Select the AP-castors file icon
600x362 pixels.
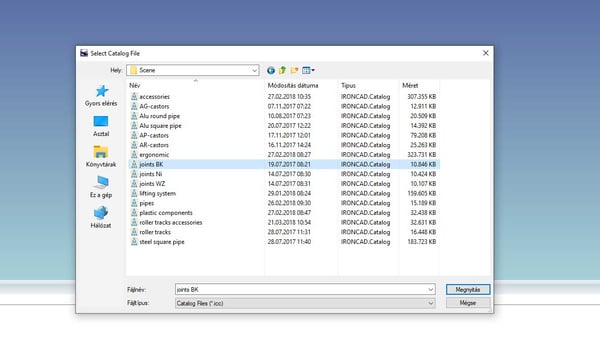point(134,135)
